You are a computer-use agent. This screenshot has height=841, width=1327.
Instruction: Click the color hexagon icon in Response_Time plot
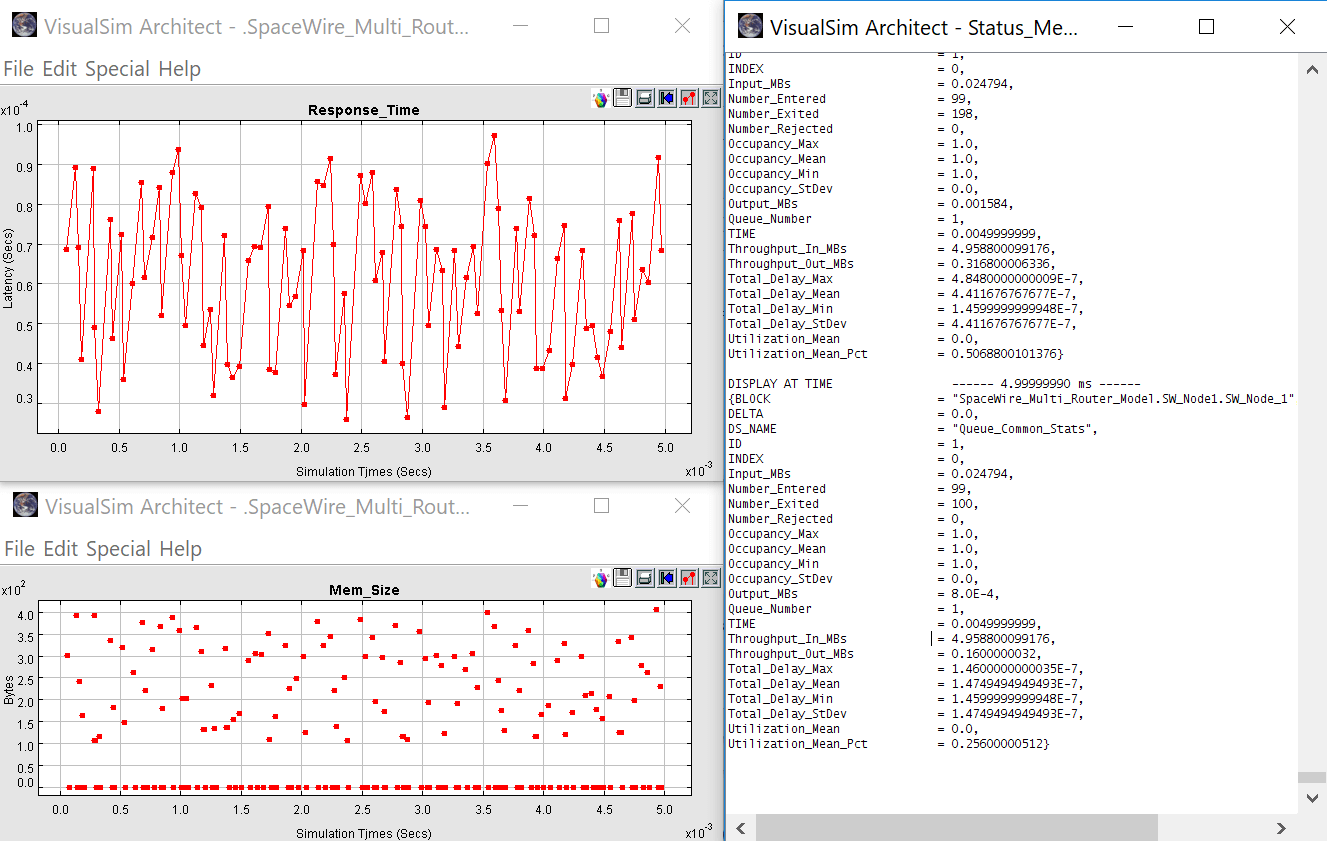click(600, 98)
